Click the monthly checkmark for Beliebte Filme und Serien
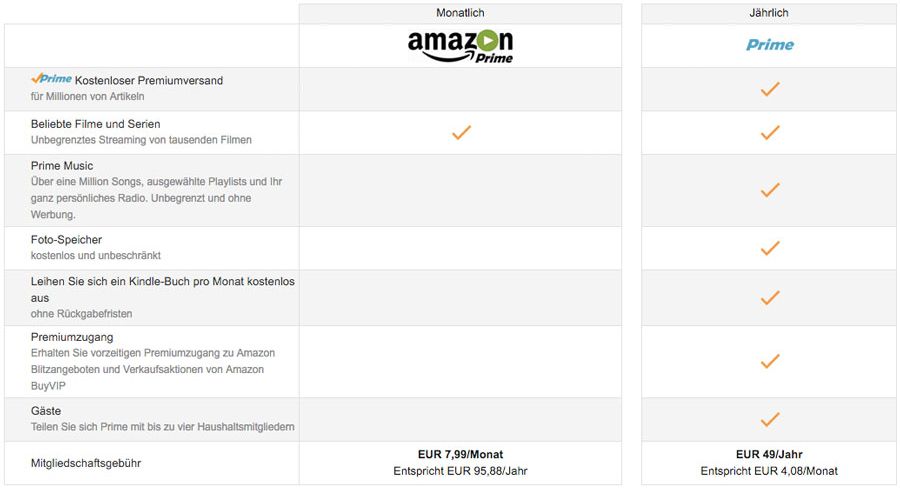Viewport: 900px width, 488px height. 461,133
